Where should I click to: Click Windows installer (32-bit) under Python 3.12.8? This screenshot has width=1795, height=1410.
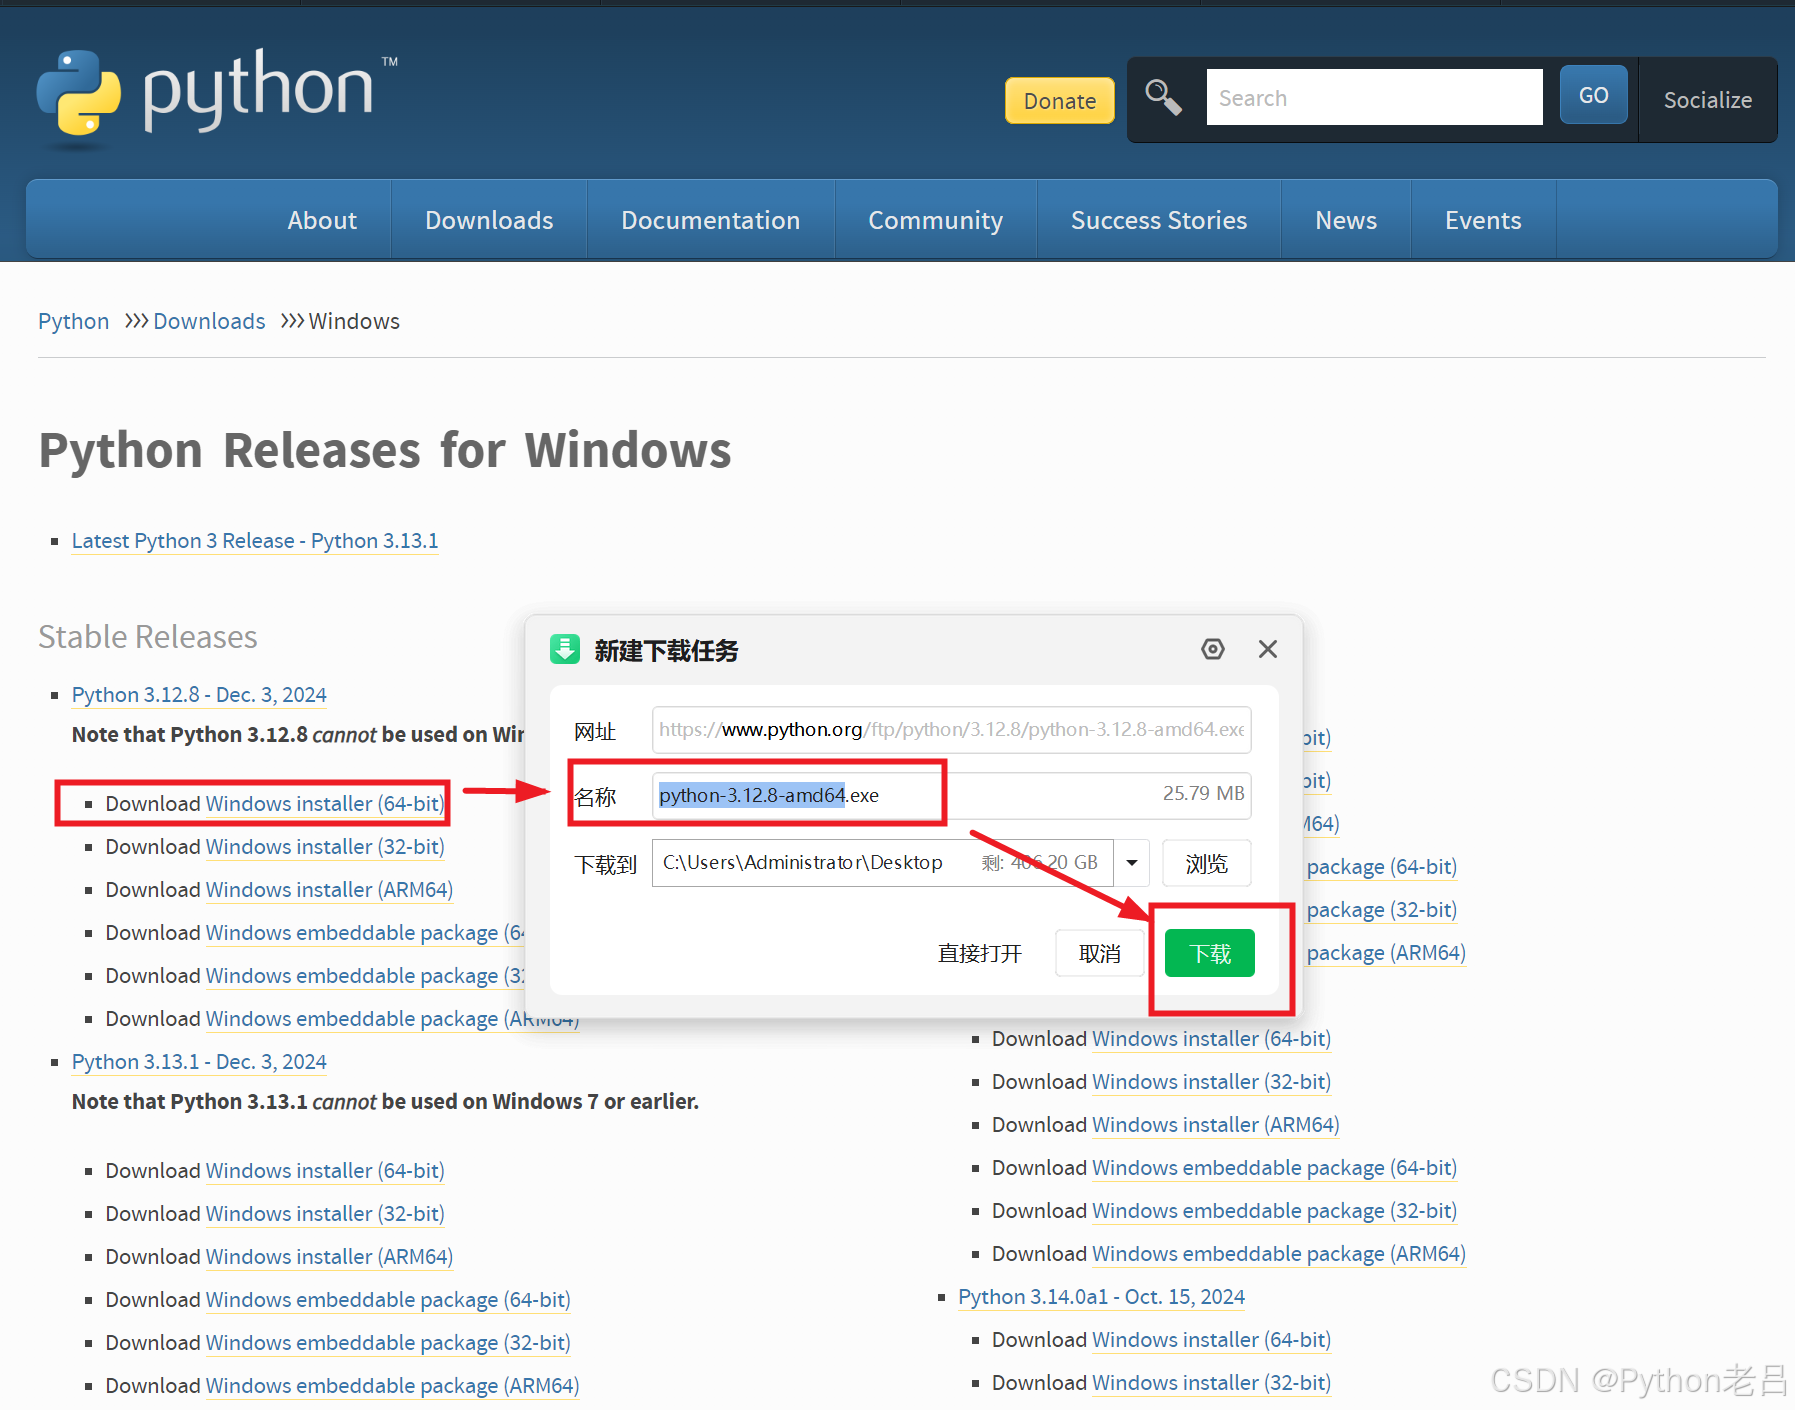click(325, 847)
